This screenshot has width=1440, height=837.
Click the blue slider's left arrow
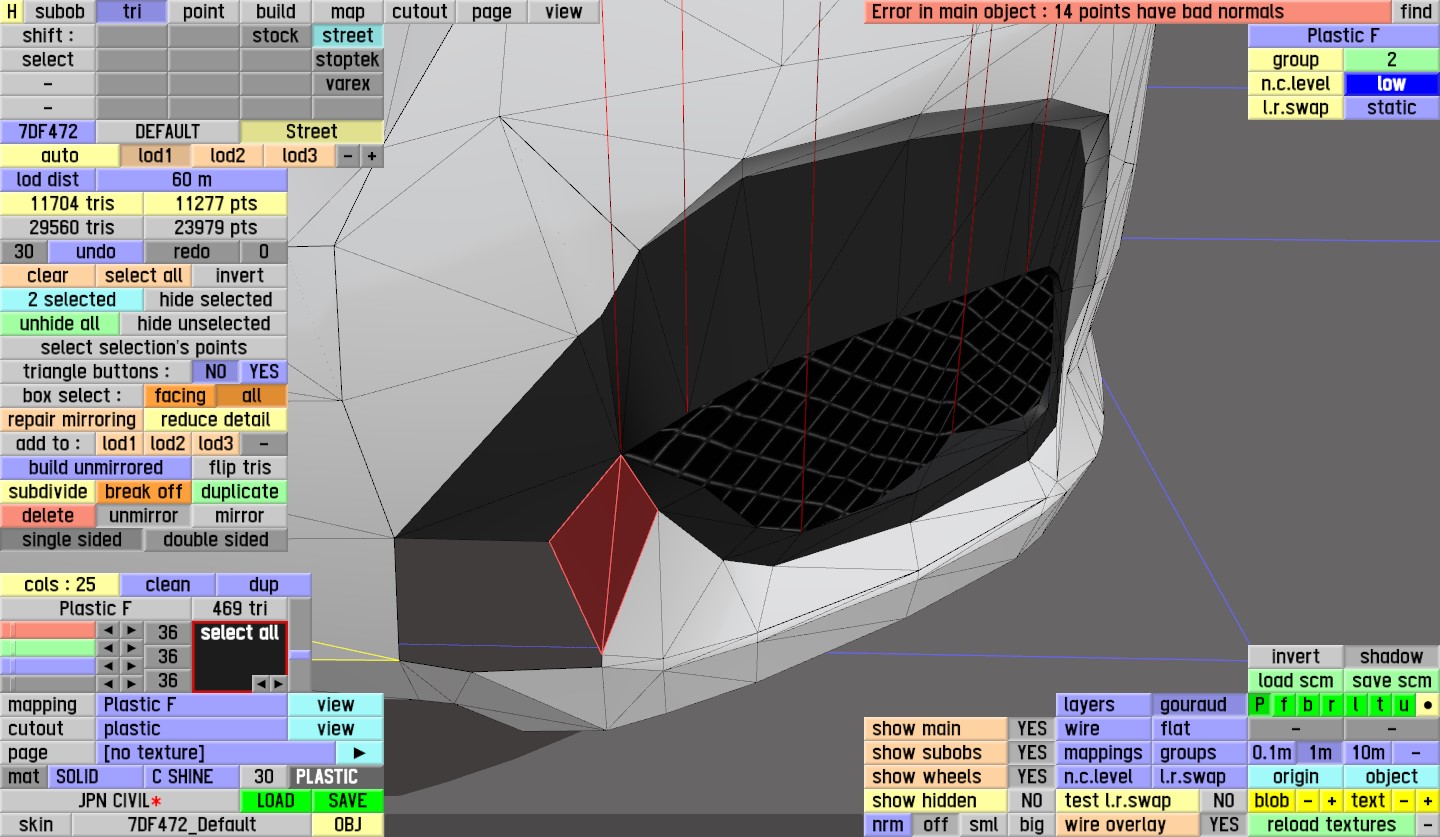pos(108,666)
